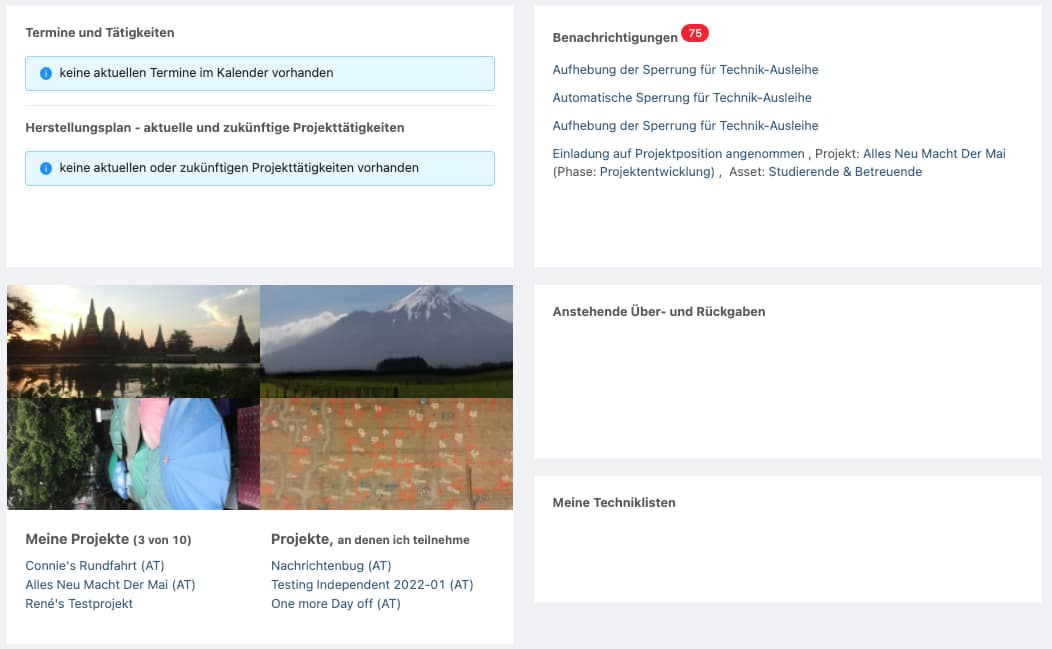Go to René's Testprojekt
Viewport: 1052px width, 649px height.
[79, 604]
